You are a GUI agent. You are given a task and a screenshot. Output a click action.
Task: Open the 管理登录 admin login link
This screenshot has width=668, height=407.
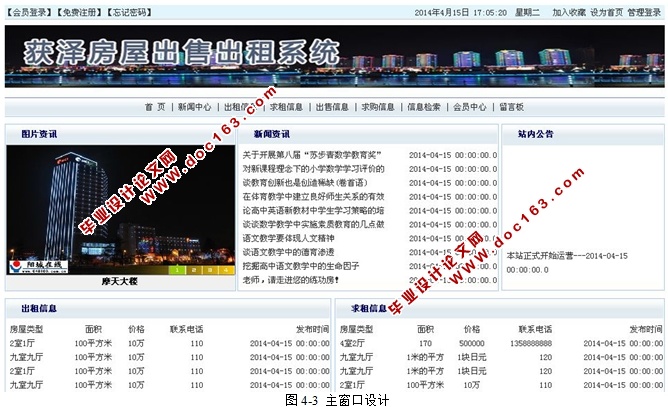(x=644, y=13)
